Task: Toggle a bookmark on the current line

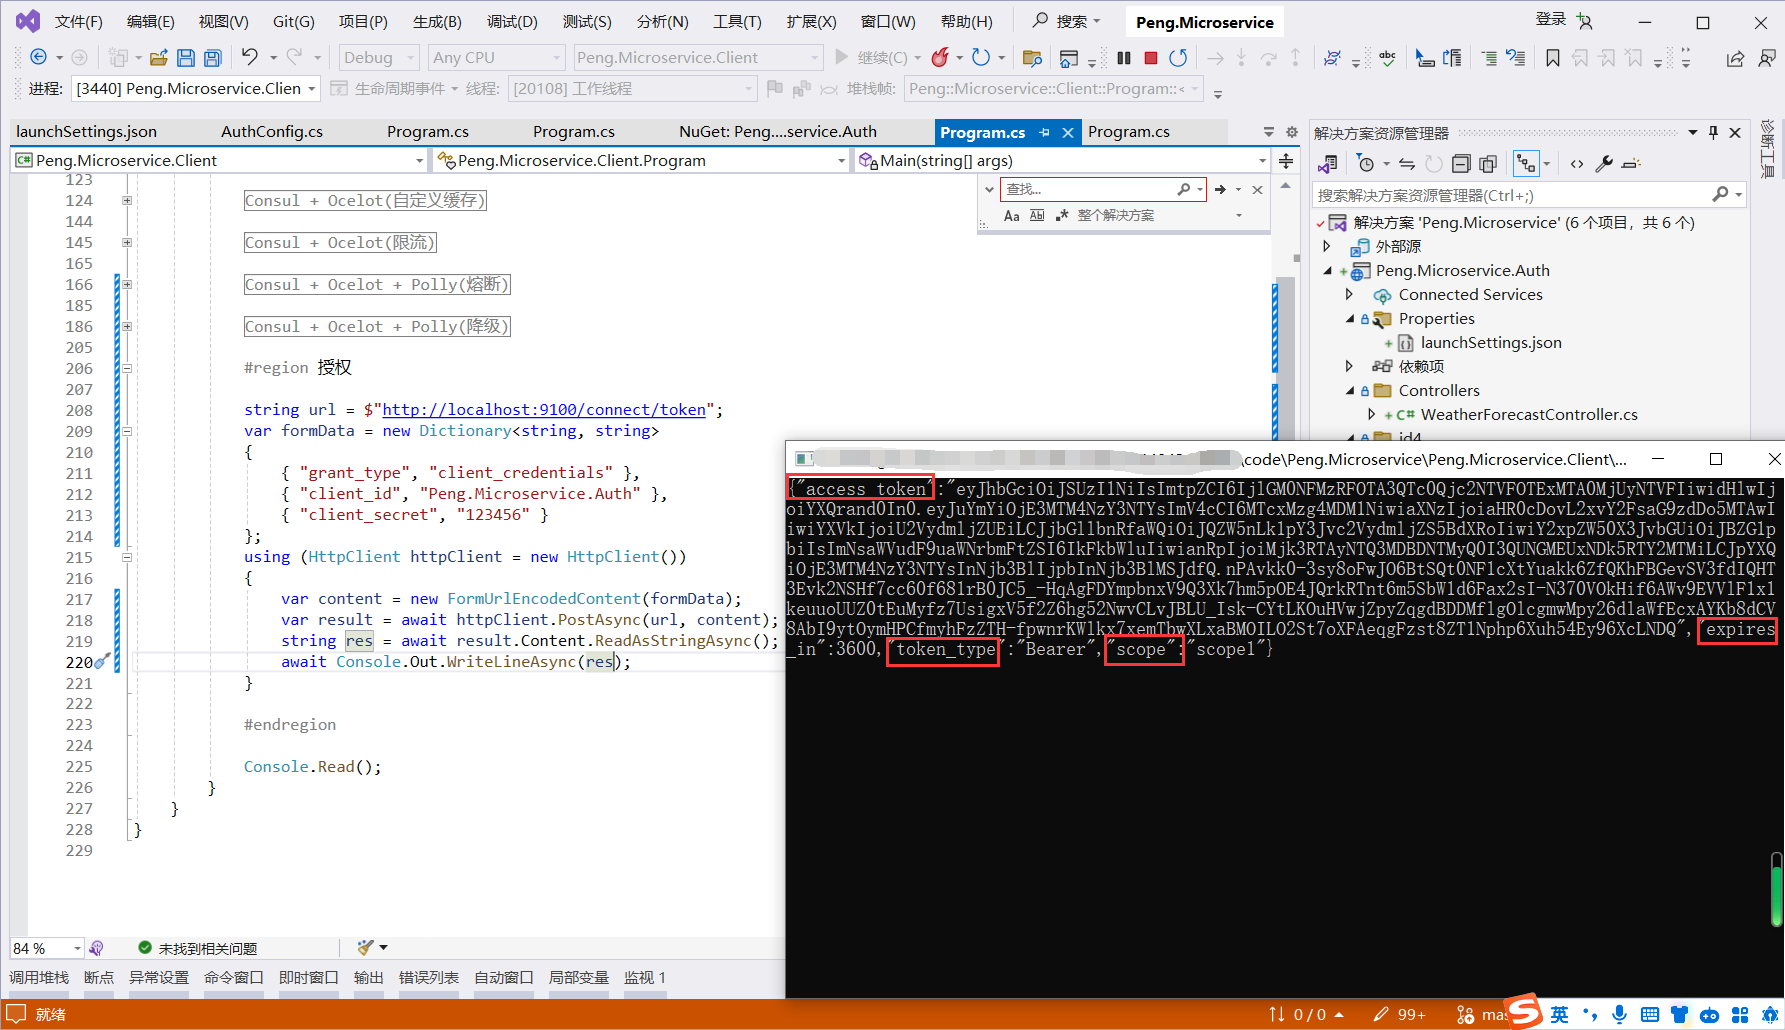Action: [1552, 58]
